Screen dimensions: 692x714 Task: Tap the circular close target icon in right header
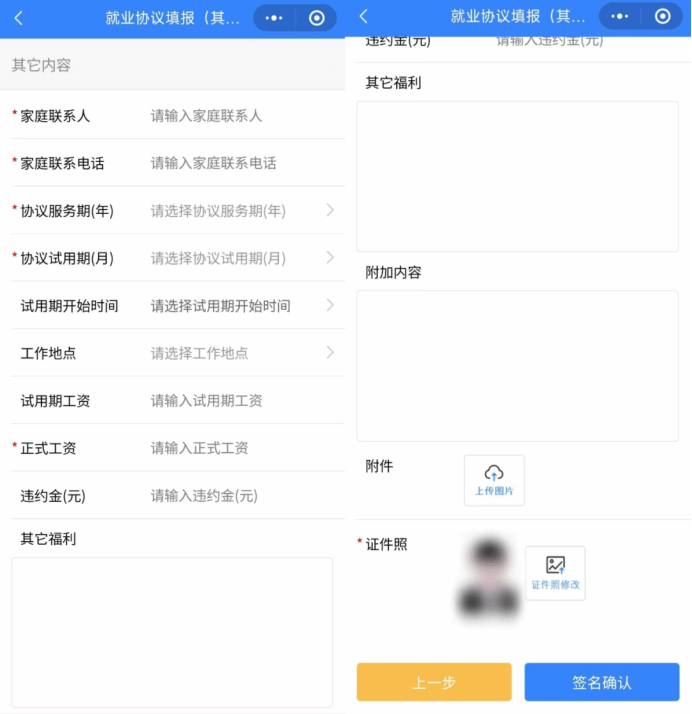662,17
